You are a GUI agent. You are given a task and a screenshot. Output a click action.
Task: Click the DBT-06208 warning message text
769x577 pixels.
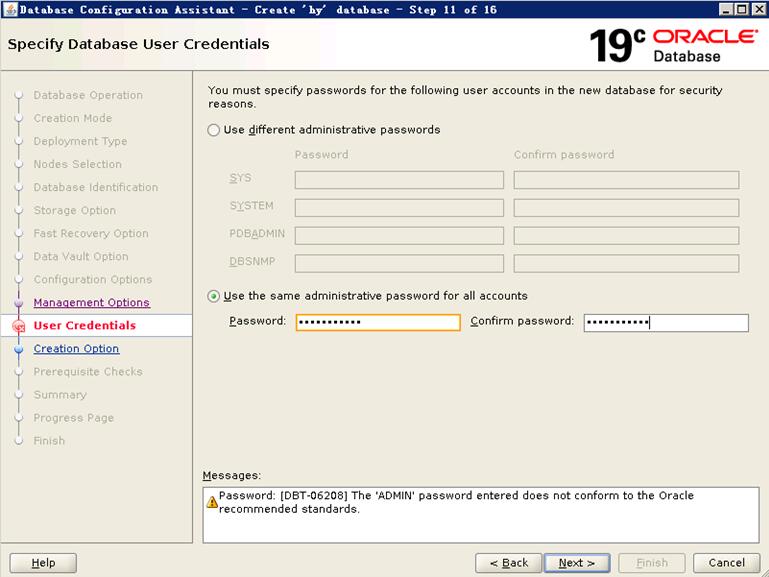pyautogui.click(x=456, y=502)
